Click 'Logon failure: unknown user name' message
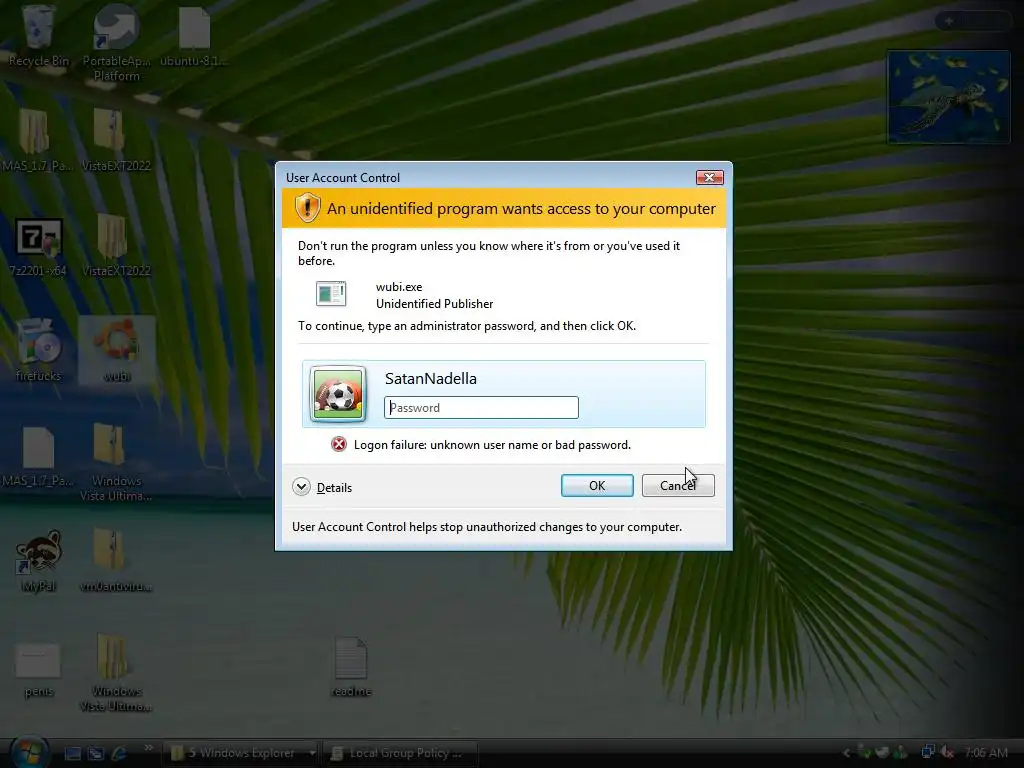Image resolution: width=1024 pixels, height=768 pixels. click(x=492, y=445)
